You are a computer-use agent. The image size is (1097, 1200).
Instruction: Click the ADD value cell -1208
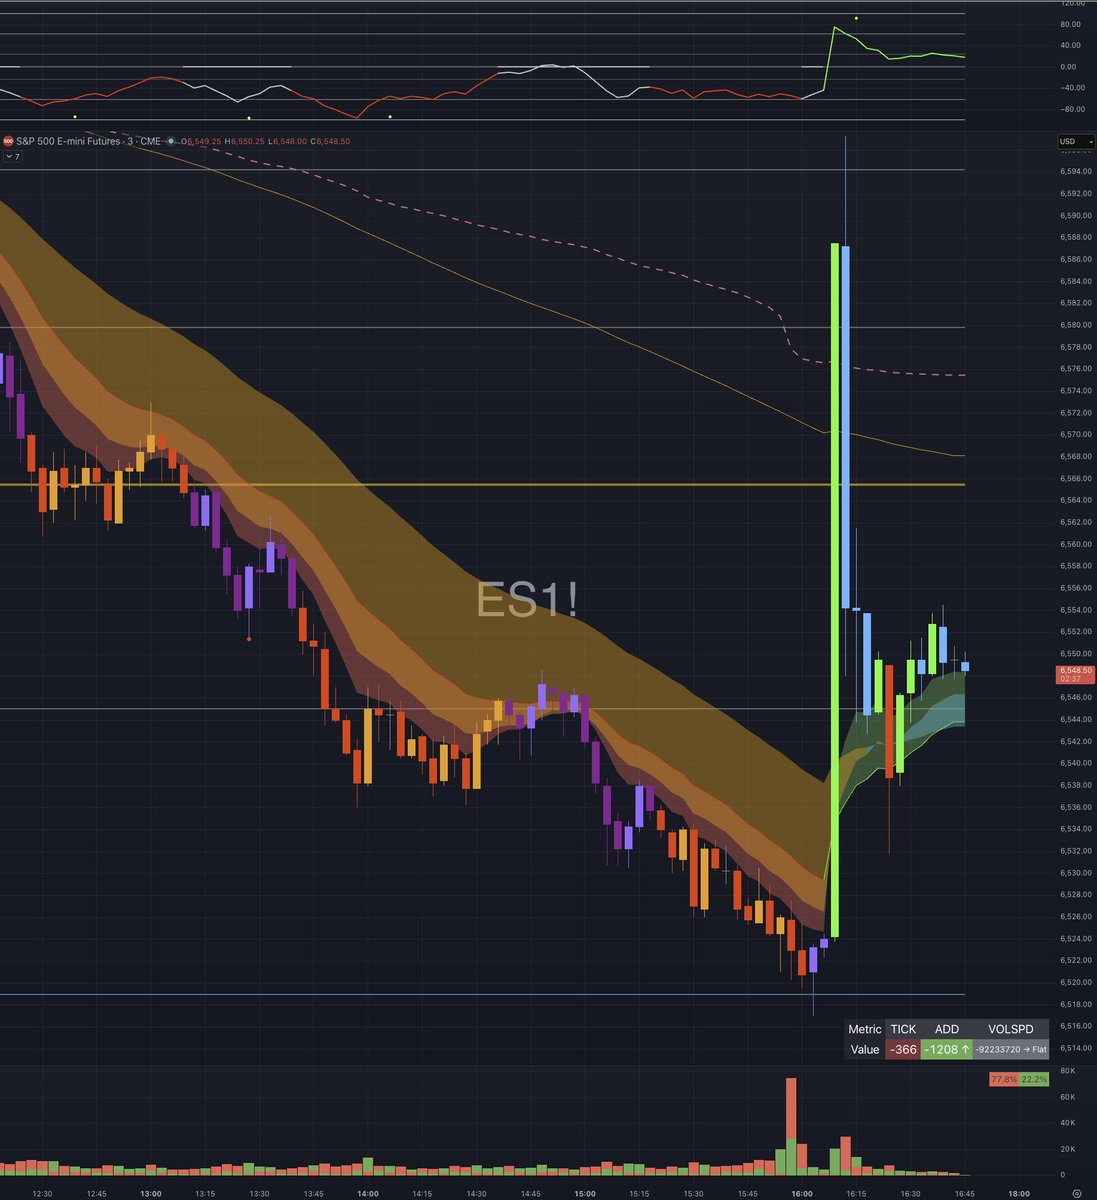[x=946, y=1049]
